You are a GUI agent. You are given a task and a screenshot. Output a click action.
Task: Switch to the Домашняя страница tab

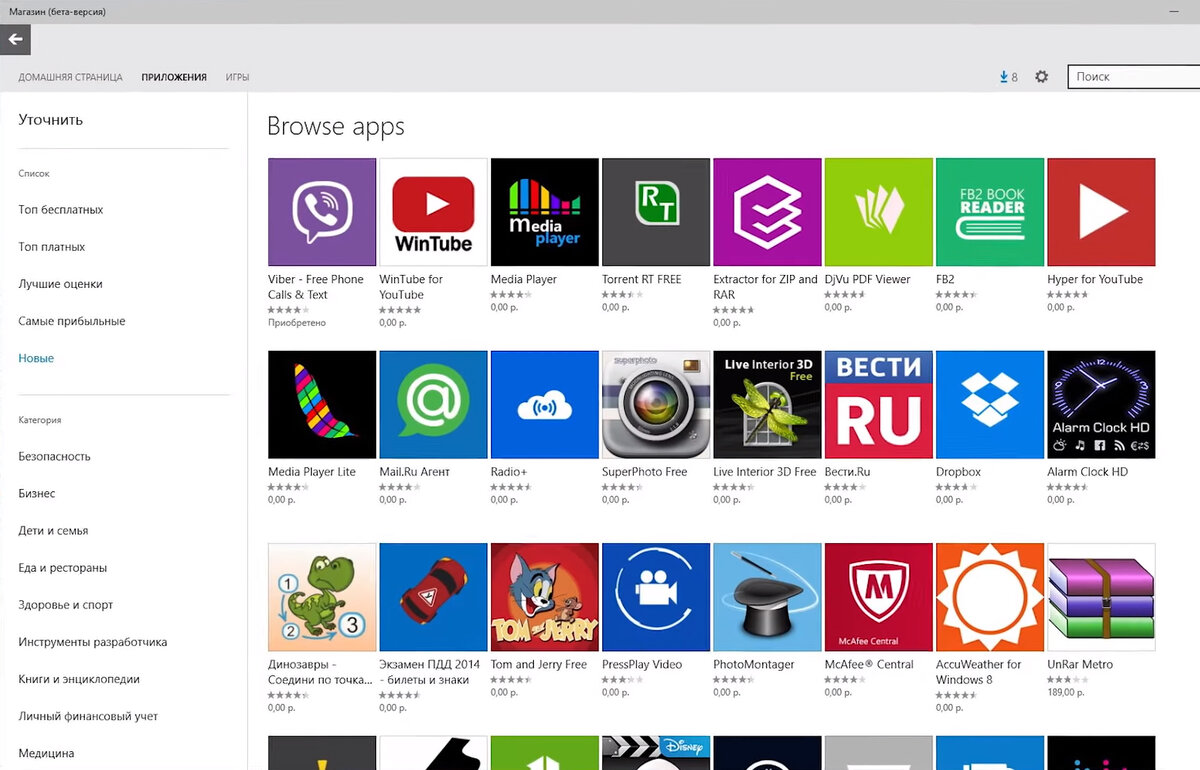point(70,77)
